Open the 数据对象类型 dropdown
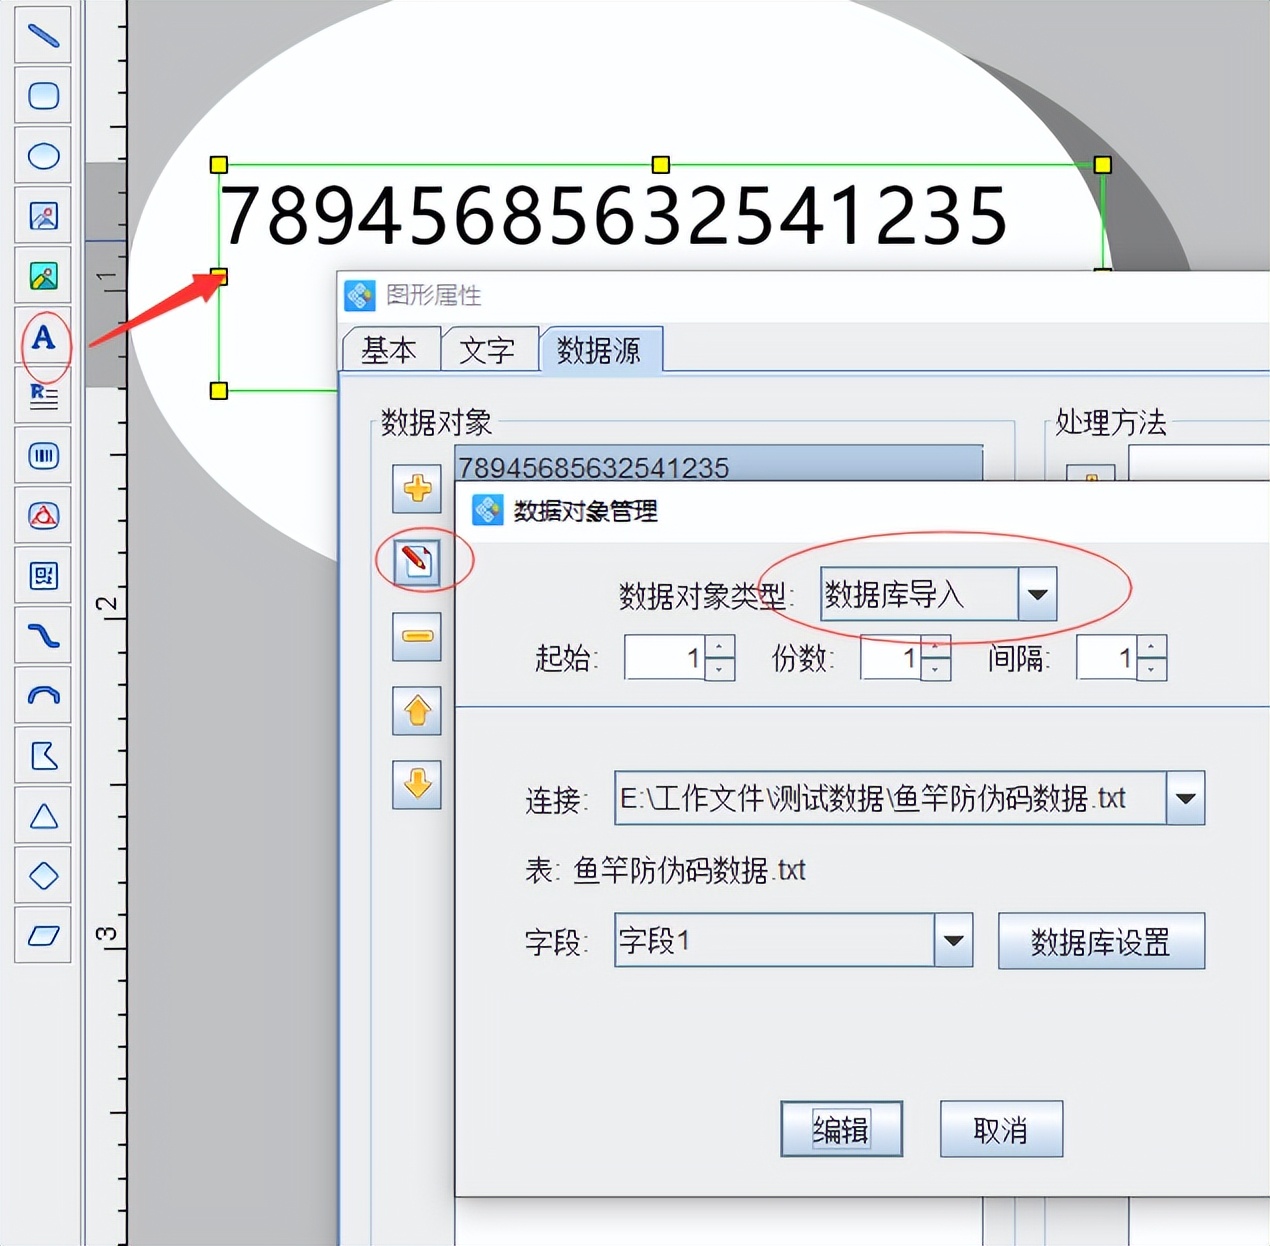1270x1246 pixels. click(1037, 595)
